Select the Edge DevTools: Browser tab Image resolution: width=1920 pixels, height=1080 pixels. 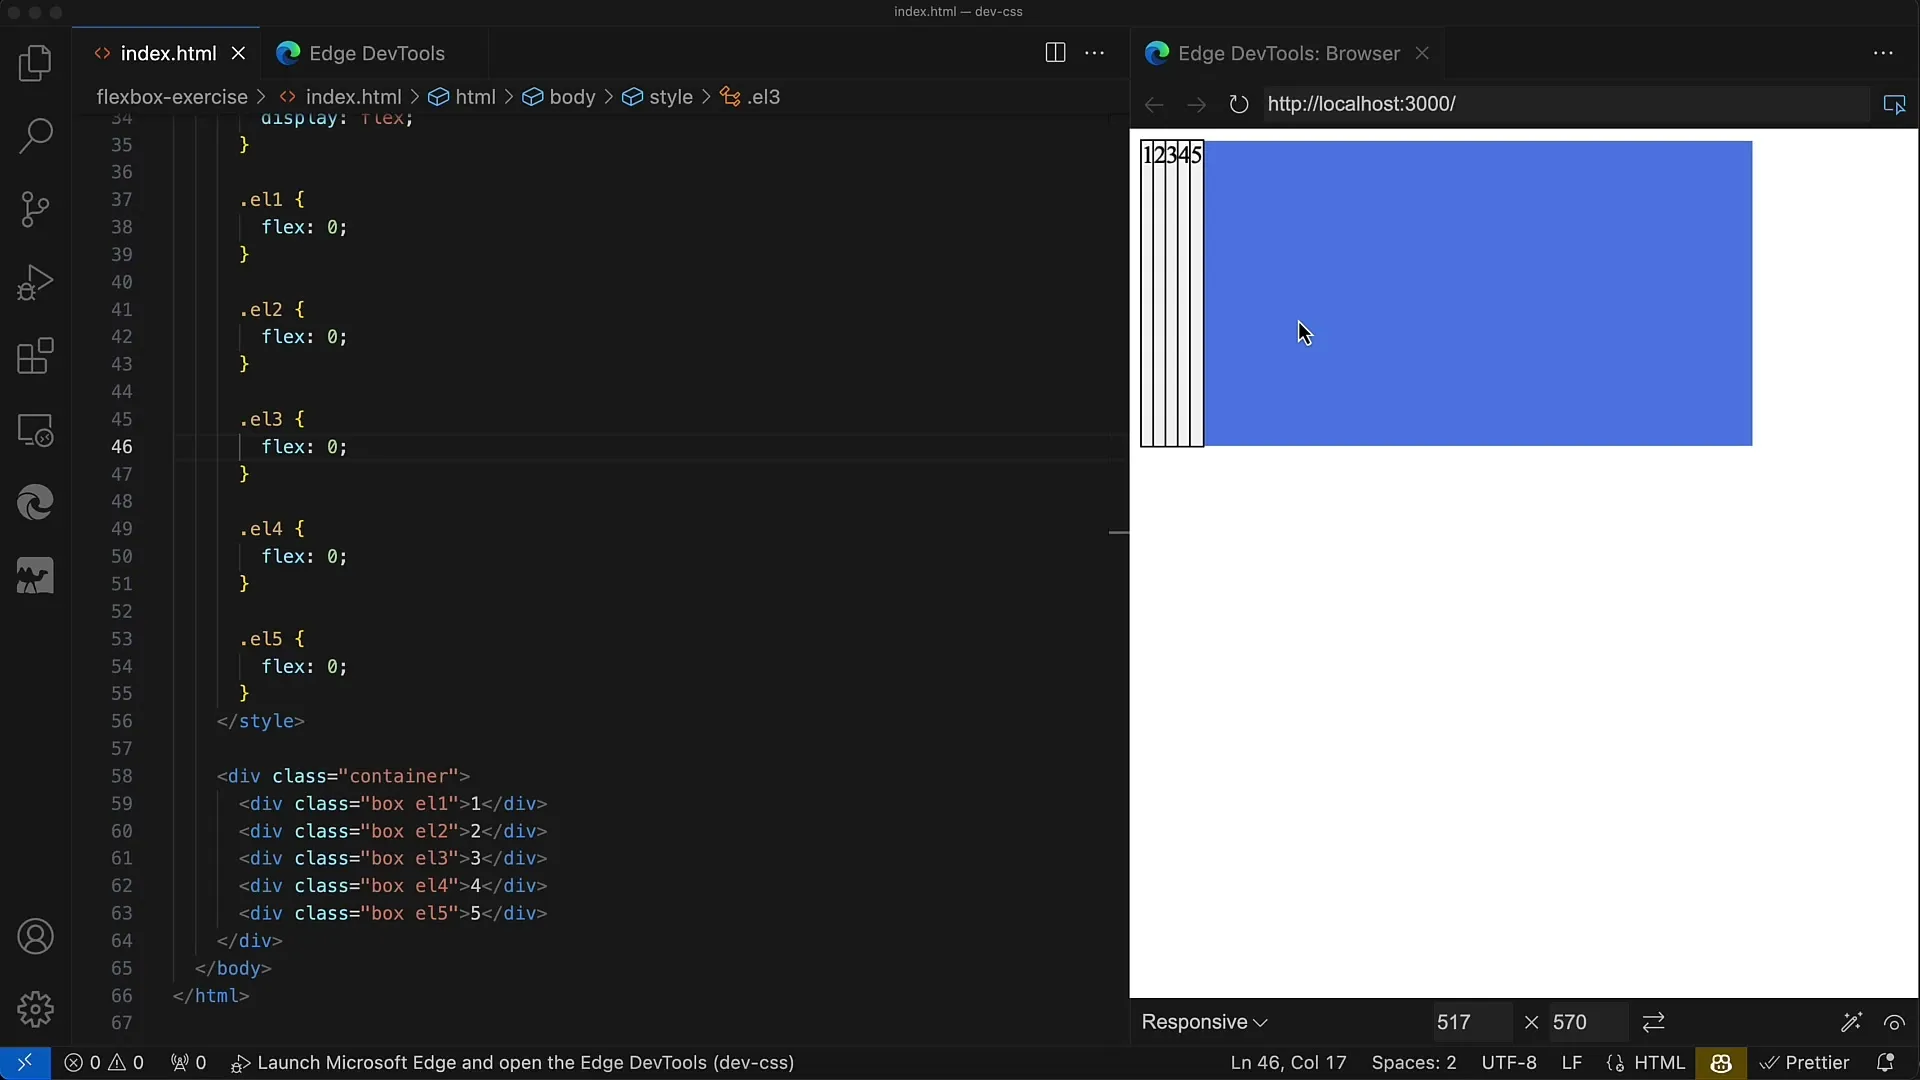(1288, 53)
